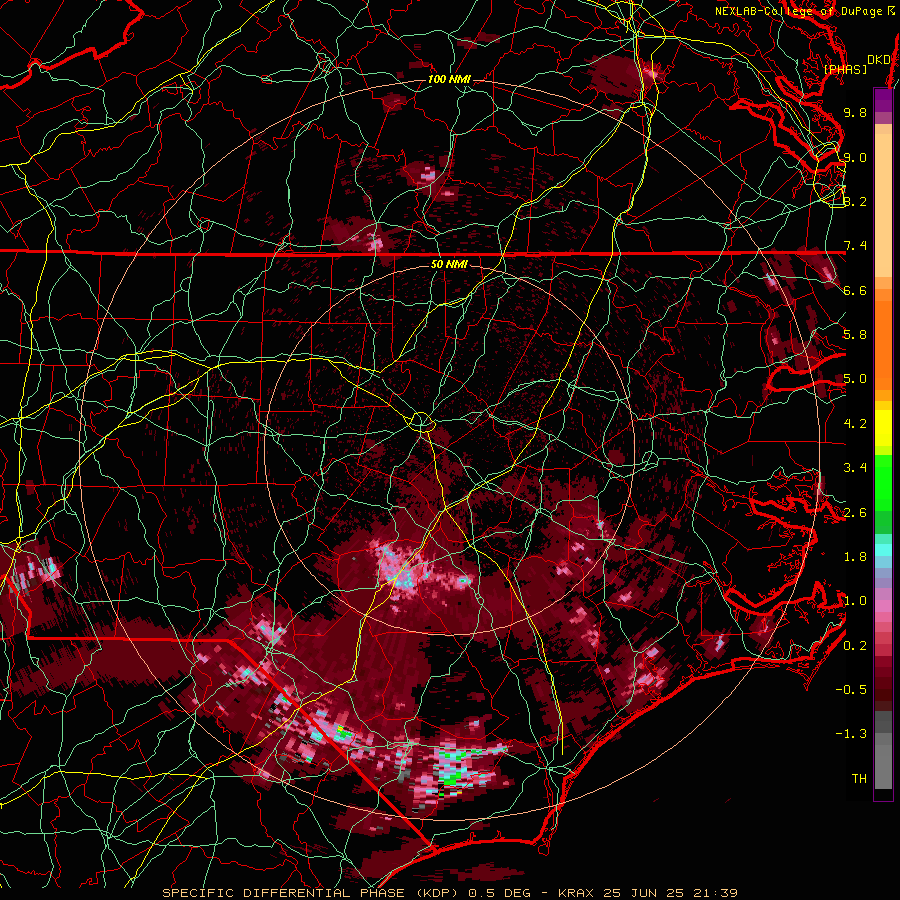This screenshot has height=900, width=900.
Task: Click the 3.4 color scale value
Action: click(x=855, y=468)
